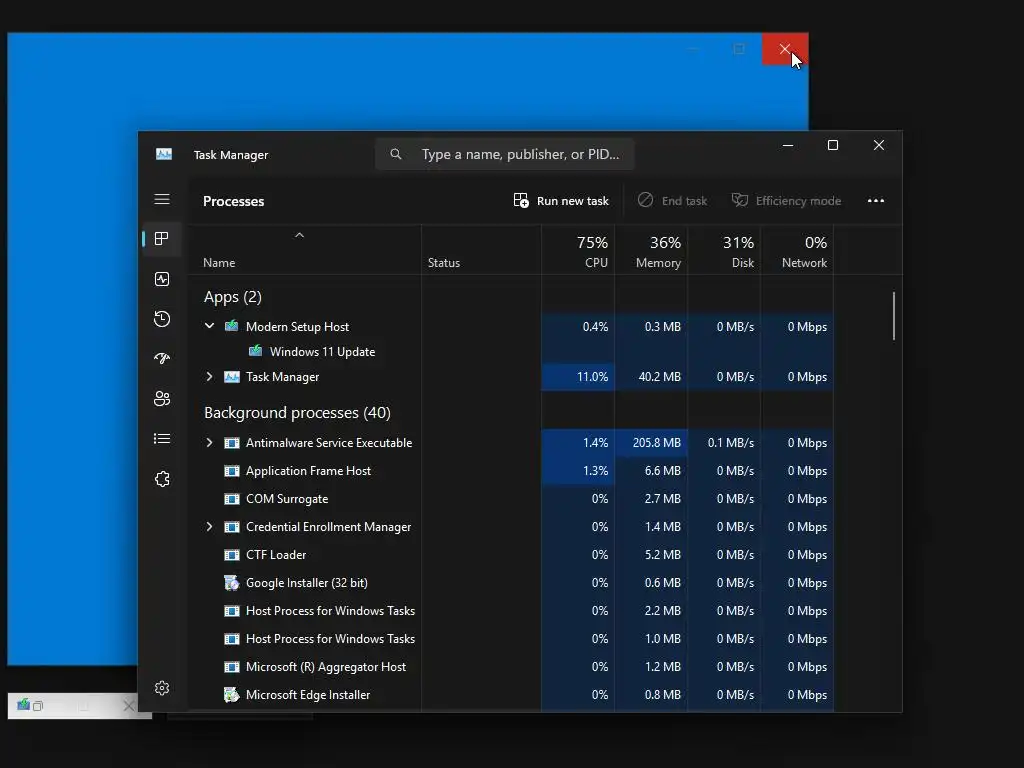This screenshot has width=1024, height=768.
Task: Select the CTF Loader process row
Action: [511, 554]
